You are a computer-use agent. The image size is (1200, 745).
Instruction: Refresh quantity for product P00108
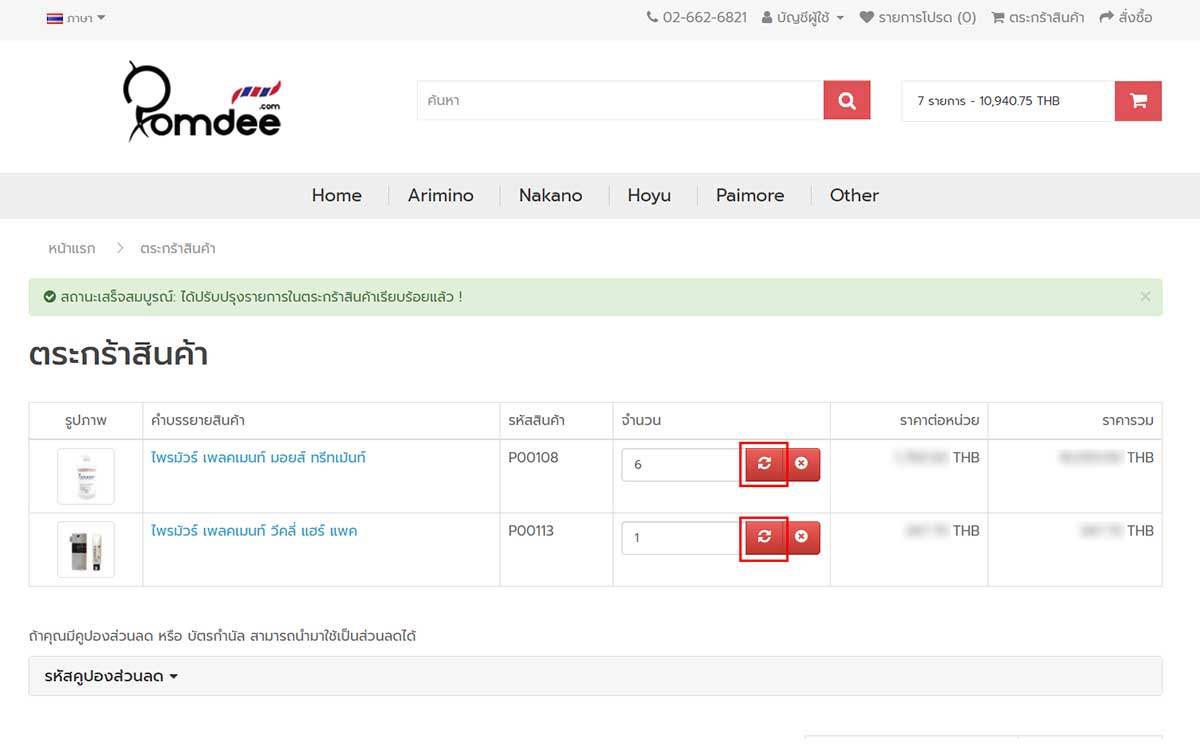[764, 464]
